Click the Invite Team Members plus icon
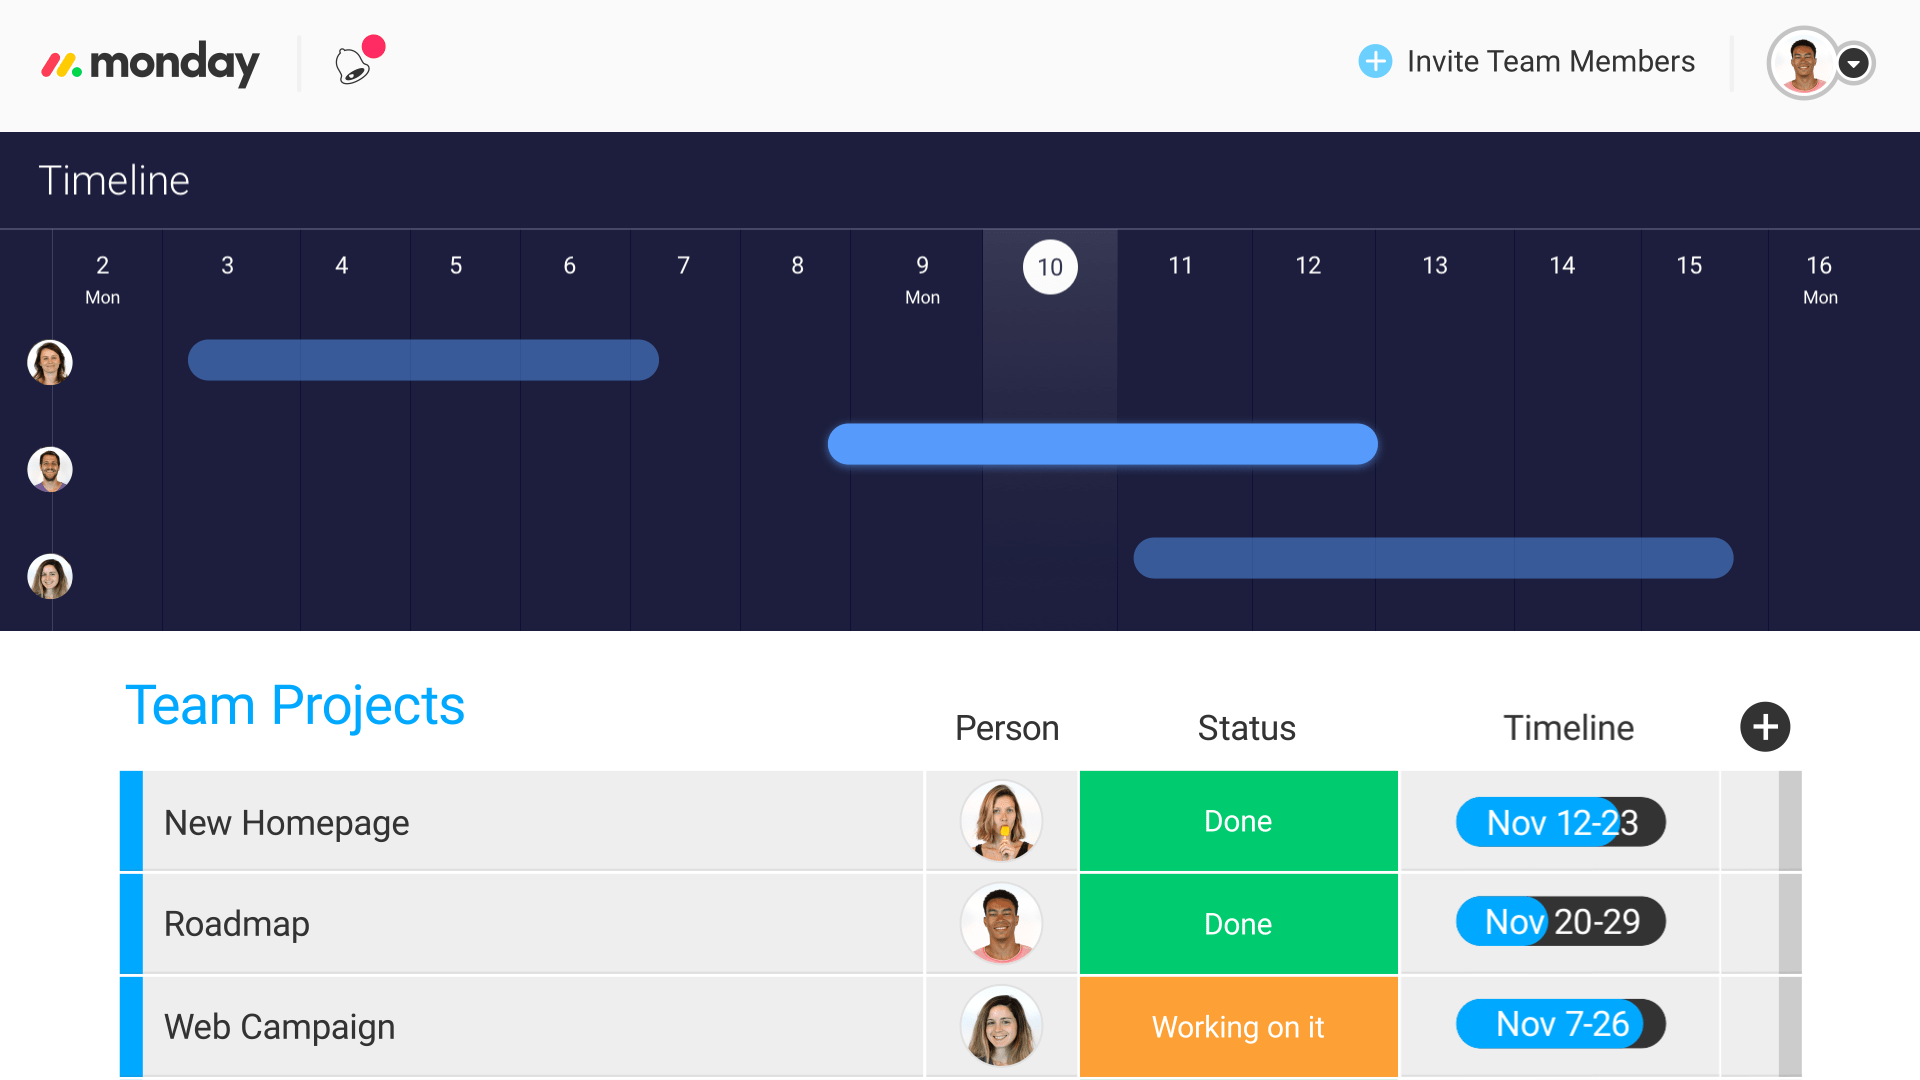The height and width of the screenshot is (1080, 1920). tap(1375, 61)
